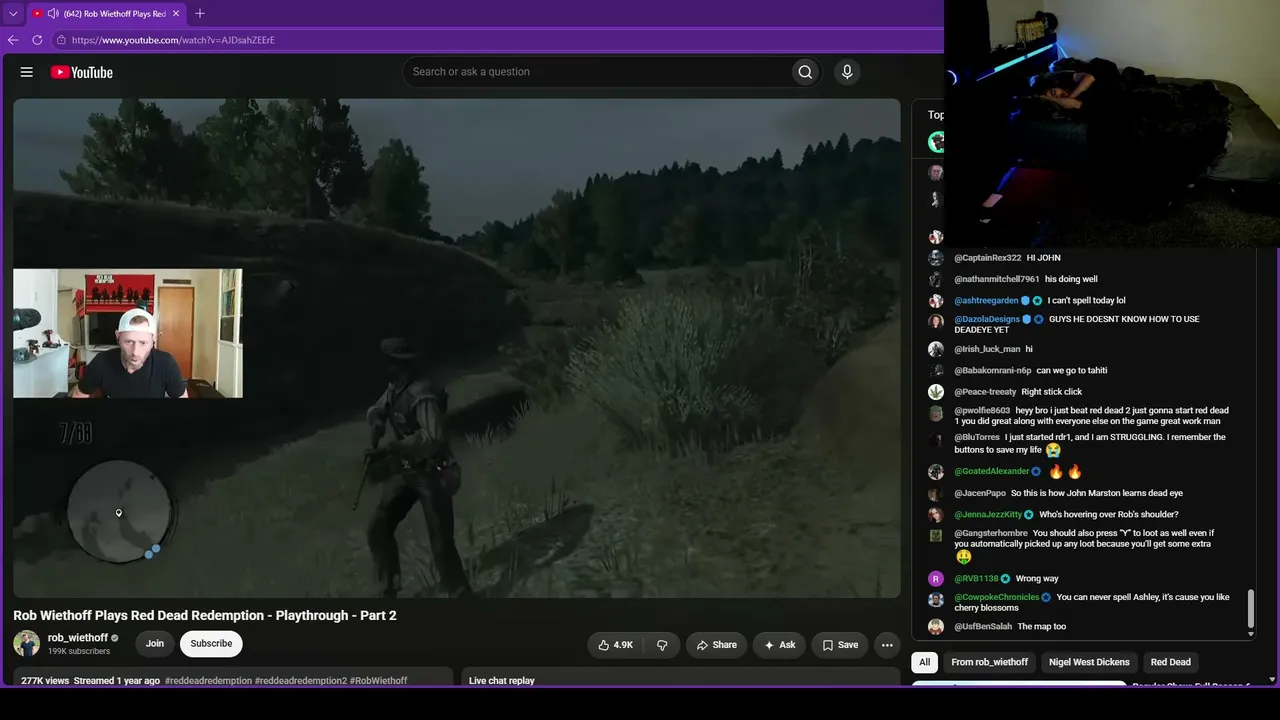The width and height of the screenshot is (1280, 720).
Task: Open @GoatedAlexander's chat avatar
Action: [936, 472]
